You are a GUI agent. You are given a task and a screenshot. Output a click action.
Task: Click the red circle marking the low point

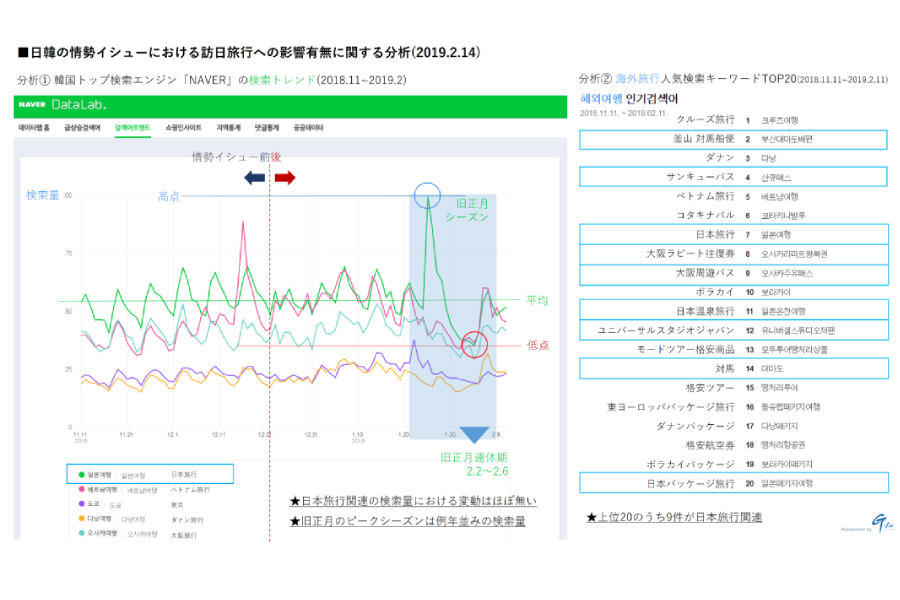tap(475, 344)
